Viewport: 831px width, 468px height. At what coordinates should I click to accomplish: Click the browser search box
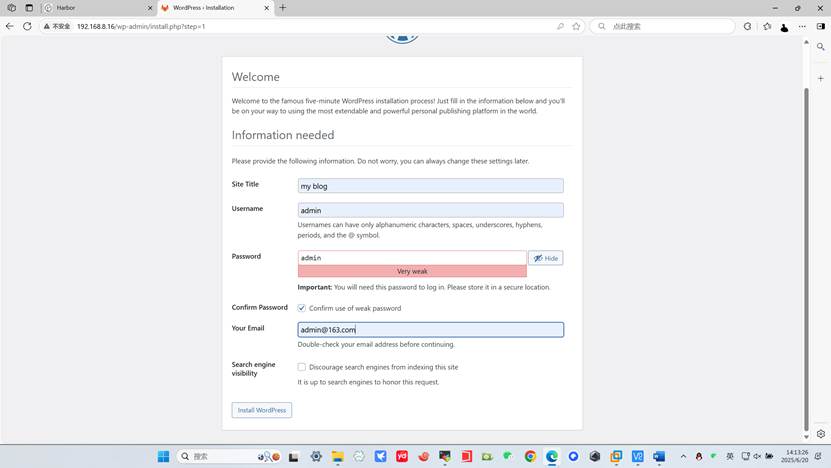662,26
